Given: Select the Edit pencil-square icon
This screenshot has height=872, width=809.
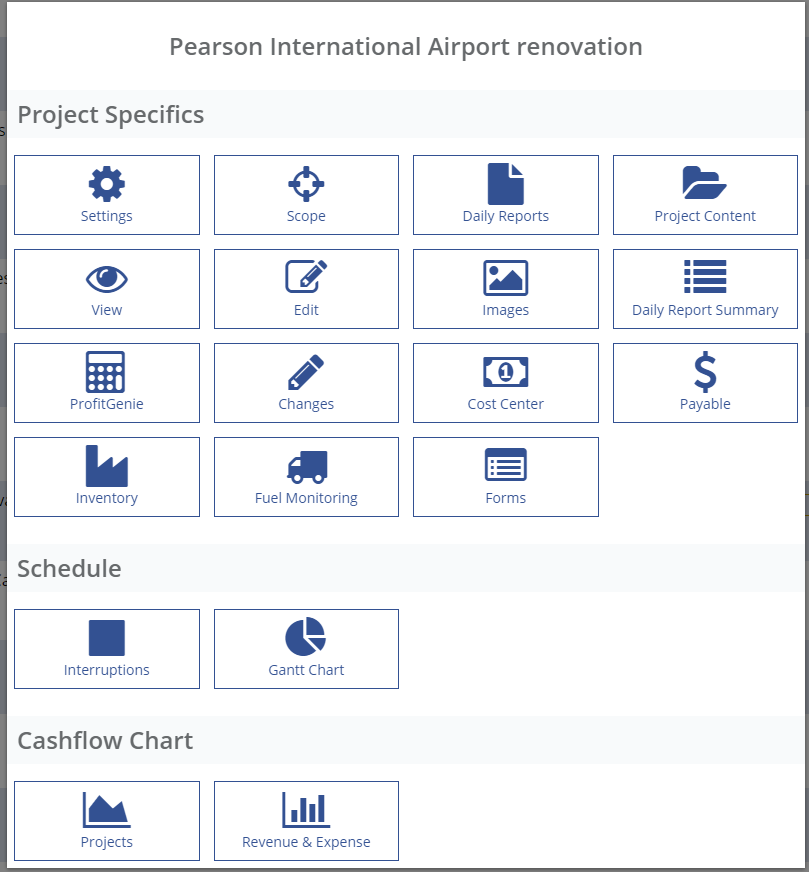Looking at the screenshot, I should coord(306,278).
